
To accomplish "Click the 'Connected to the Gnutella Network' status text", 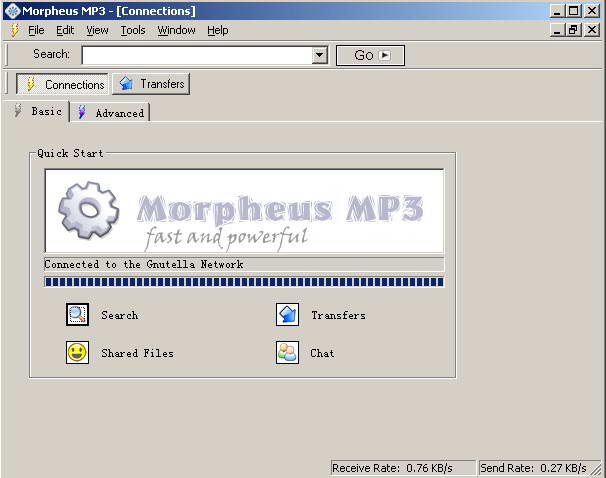I will [x=144, y=264].
